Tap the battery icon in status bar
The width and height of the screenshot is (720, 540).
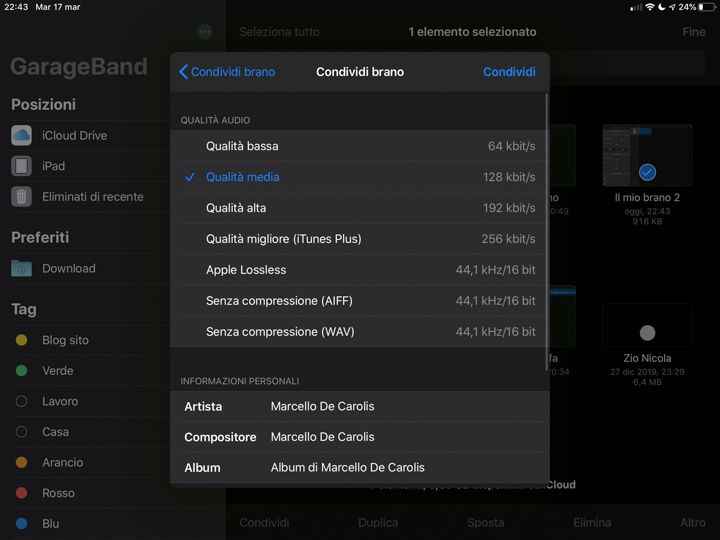(x=708, y=7)
